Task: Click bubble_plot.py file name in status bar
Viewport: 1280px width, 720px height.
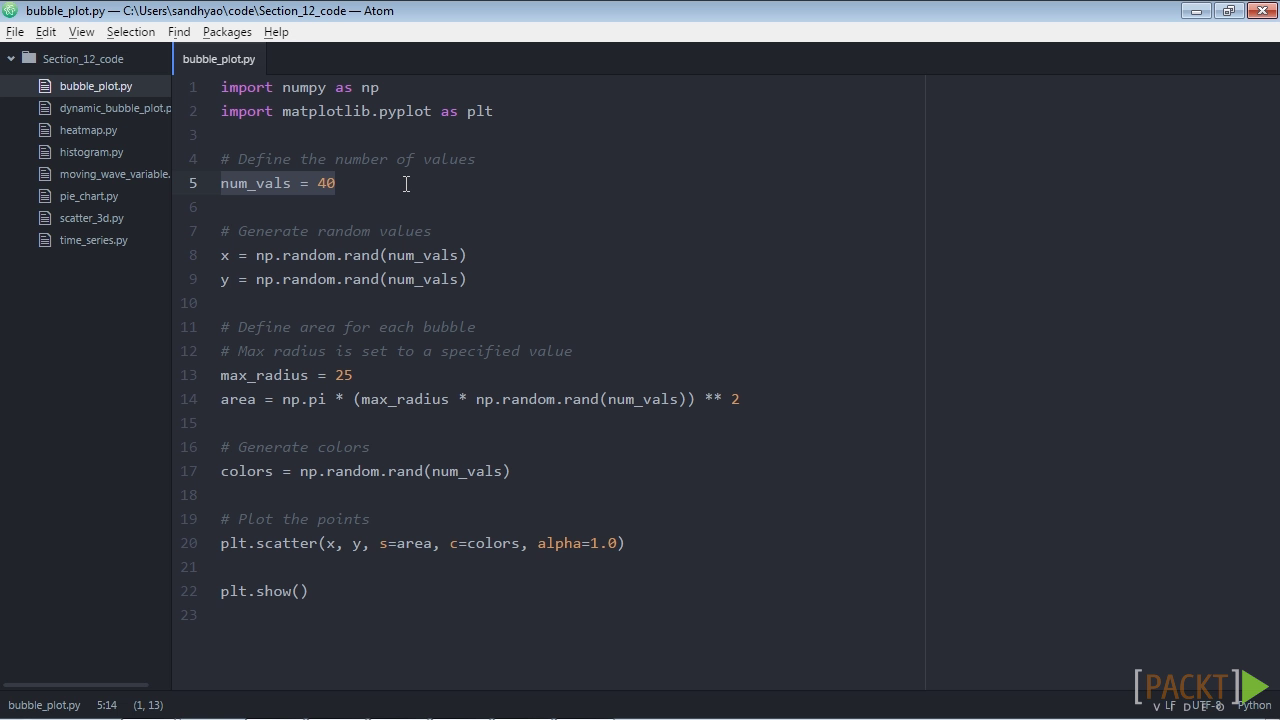Action: (44, 705)
